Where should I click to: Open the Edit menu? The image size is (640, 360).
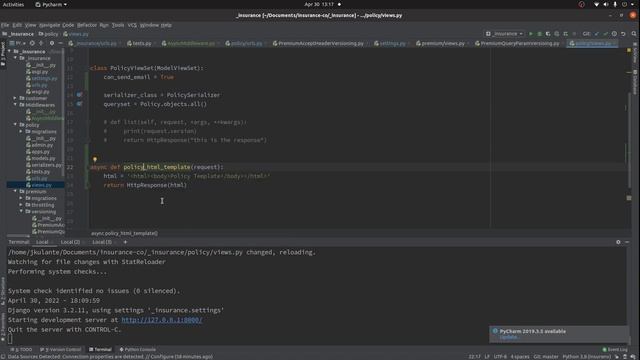tap(17, 25)
